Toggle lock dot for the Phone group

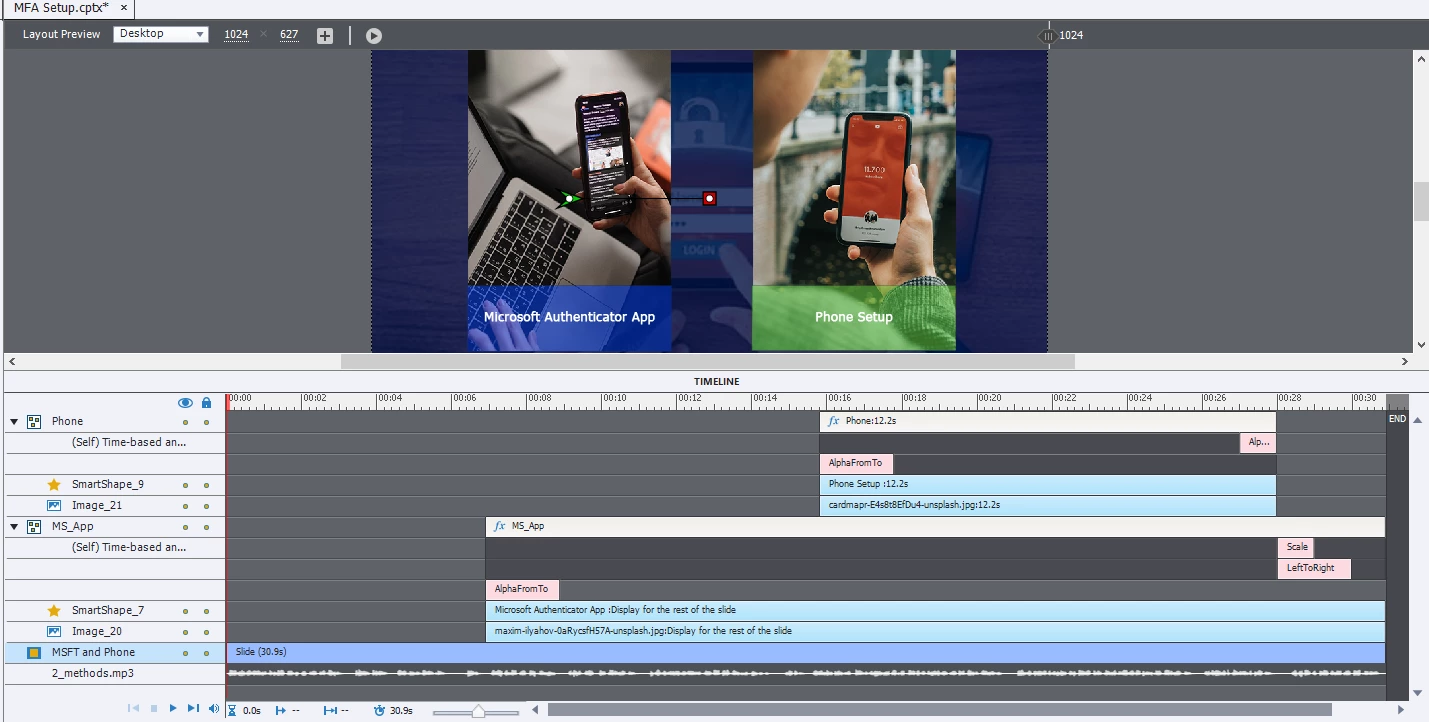tap(206, 422)
